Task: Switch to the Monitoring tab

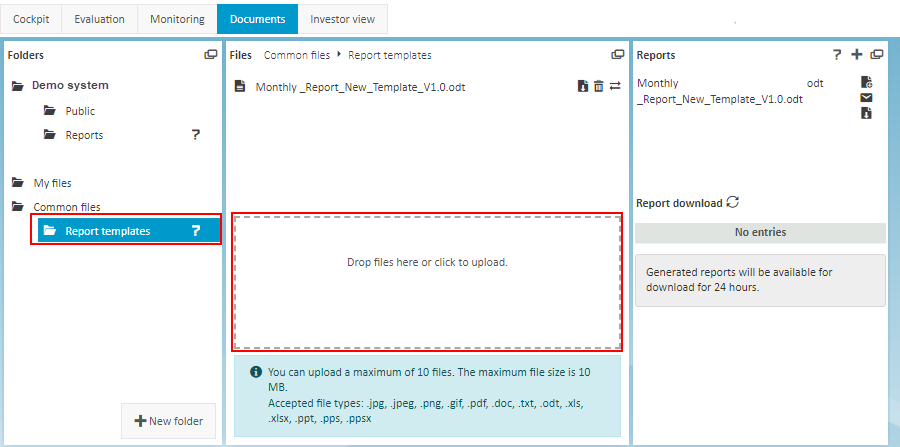Action: click(x=177, y=19)
